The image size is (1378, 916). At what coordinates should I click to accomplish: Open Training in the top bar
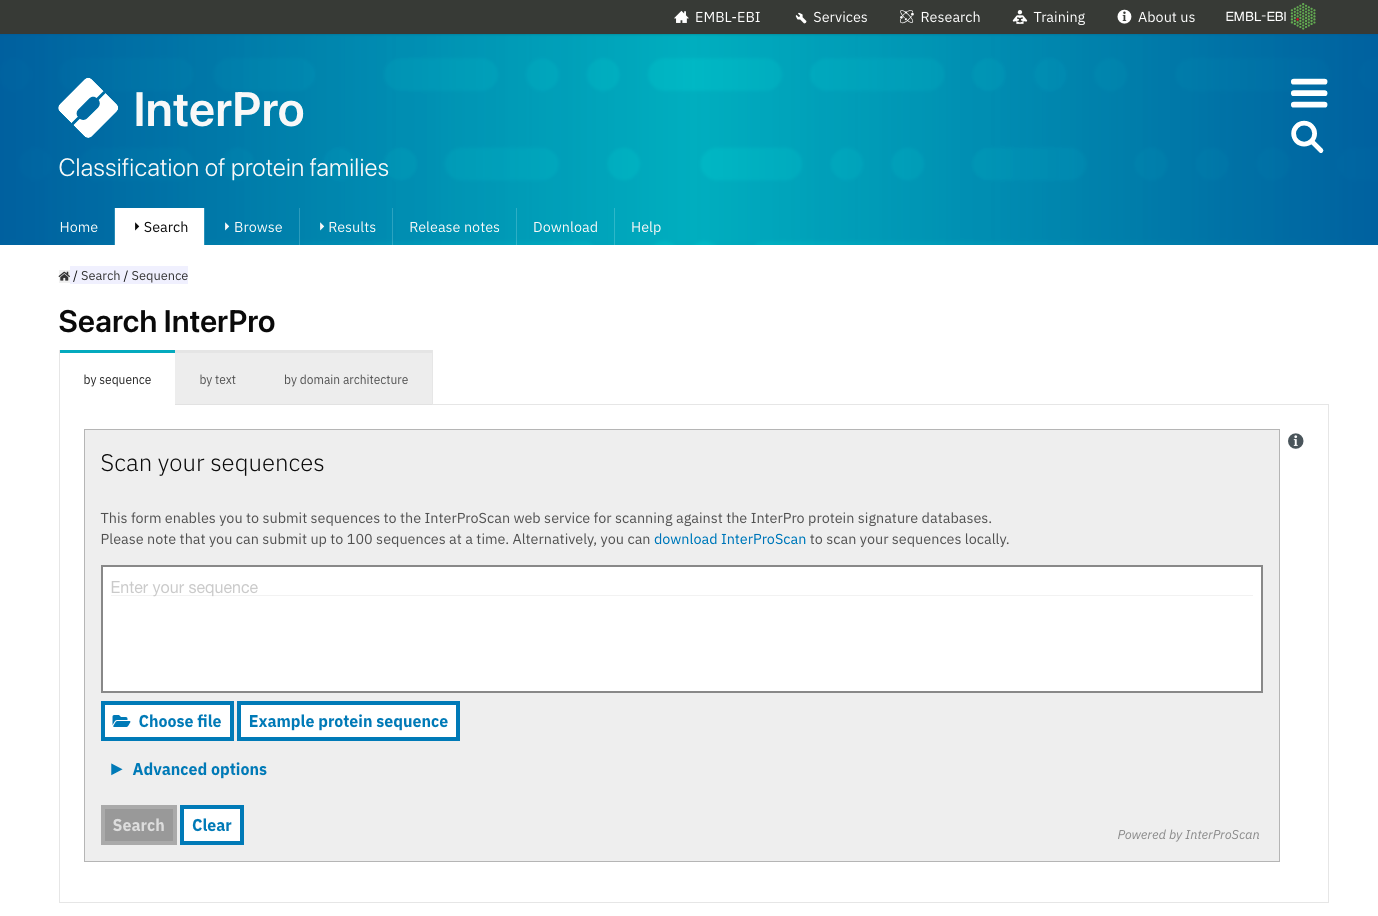click(x=1048, y=17)
